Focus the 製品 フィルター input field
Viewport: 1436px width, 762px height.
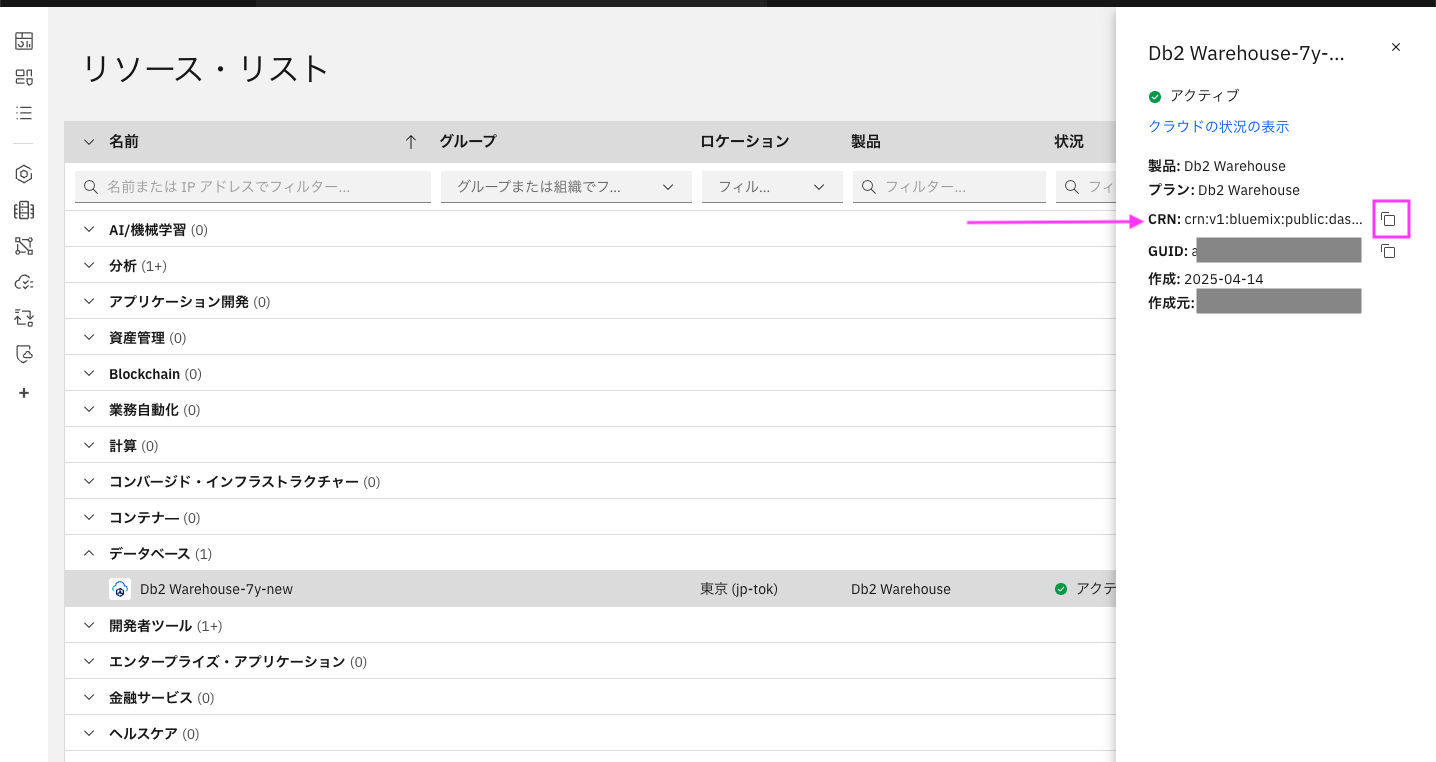point(949,187)
